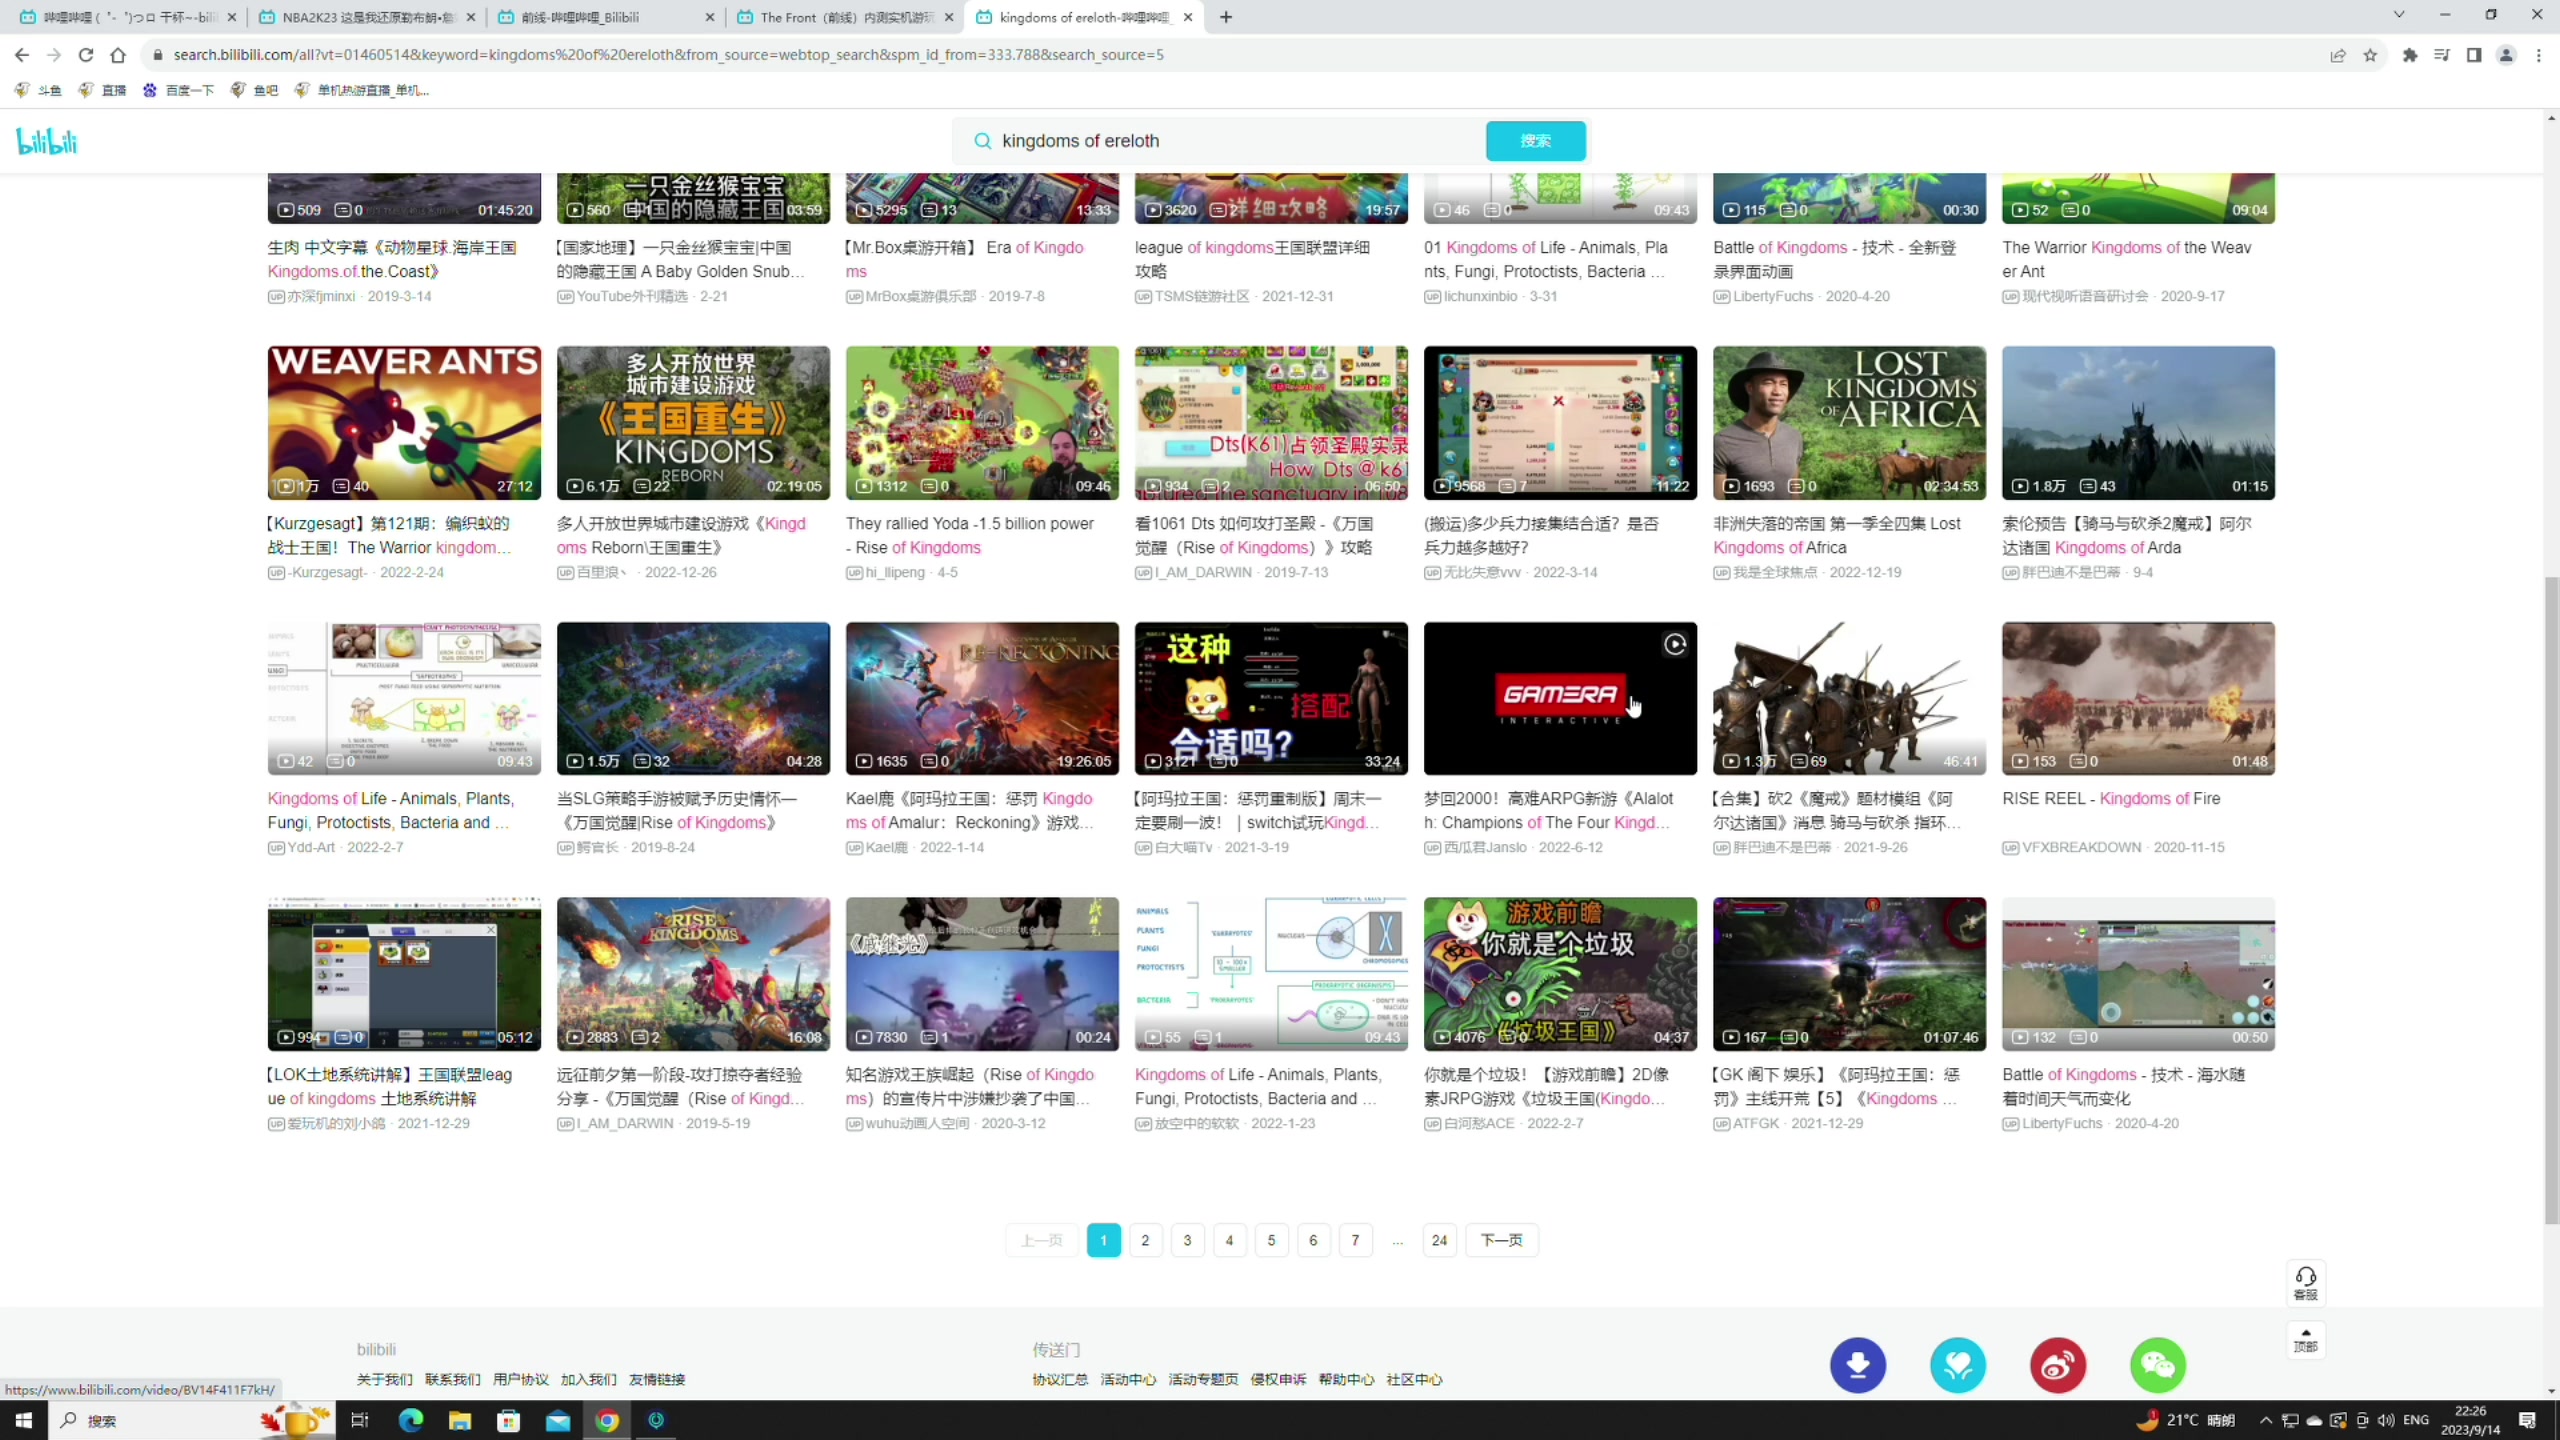The image size is (2560, 1440).
Task: Click the browser address bar URL
Action: 668,55
